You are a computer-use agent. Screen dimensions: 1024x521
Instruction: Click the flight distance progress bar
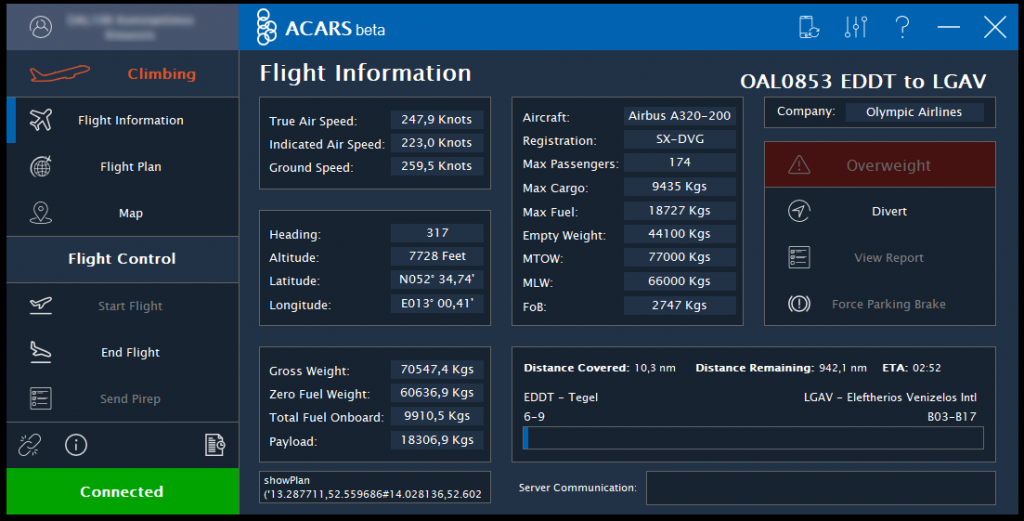[753, 438]
